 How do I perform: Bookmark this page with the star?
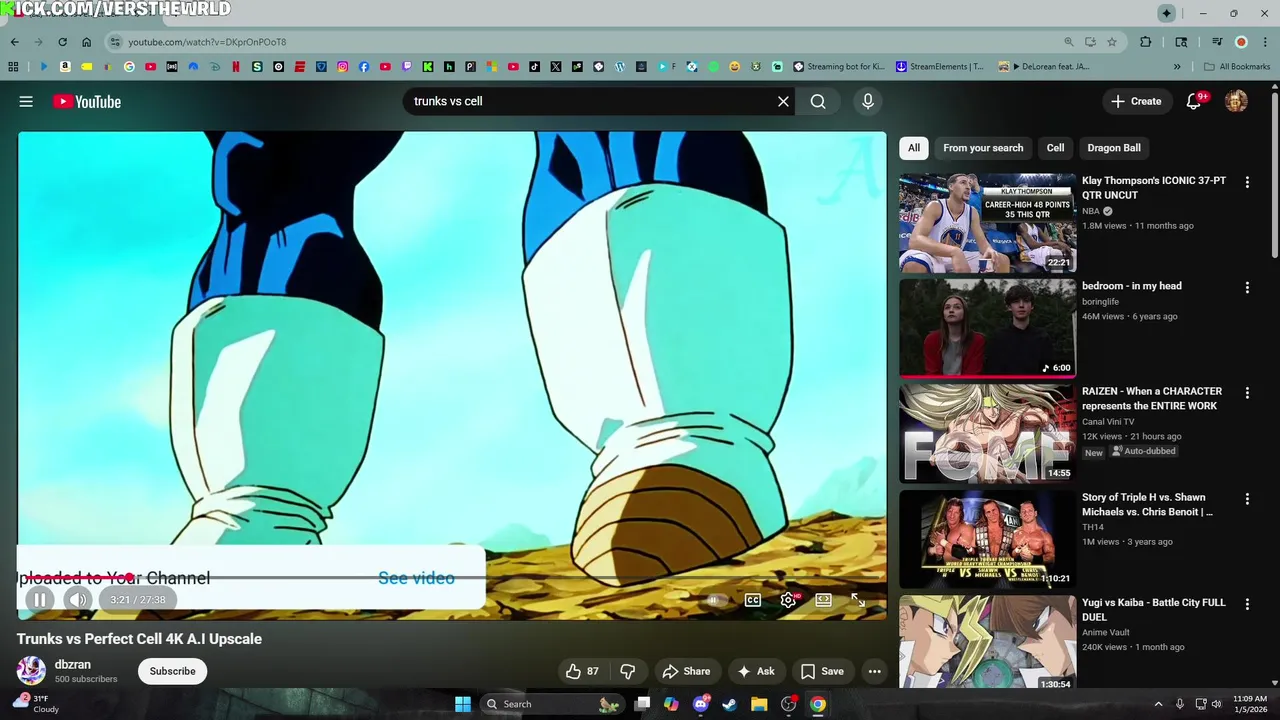tap(1112, 42)
